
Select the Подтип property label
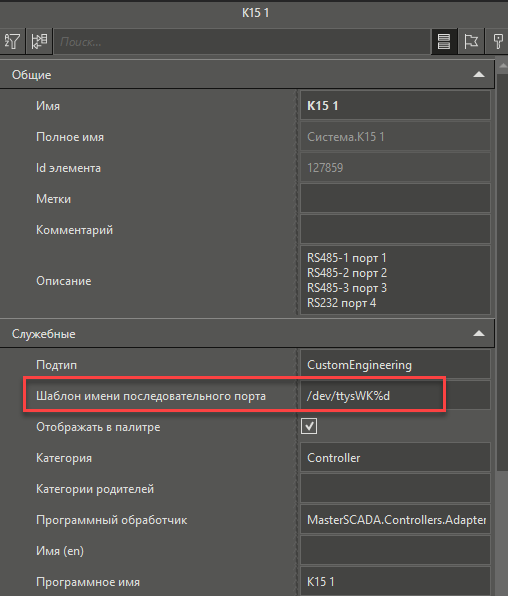(x=57, y=365)
